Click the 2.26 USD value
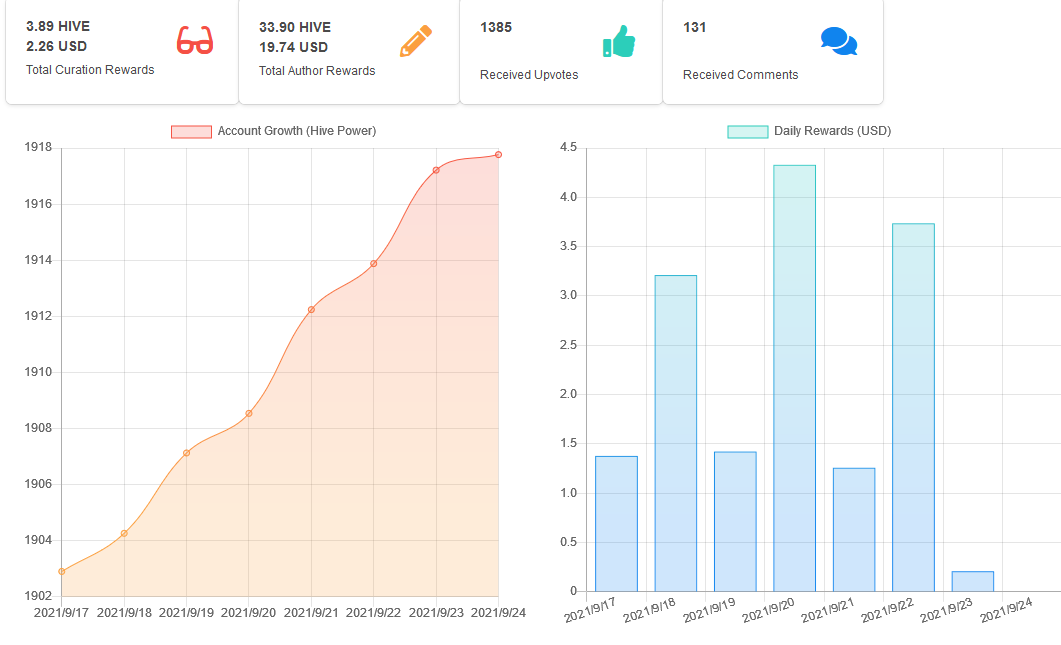 coord(56,46)
